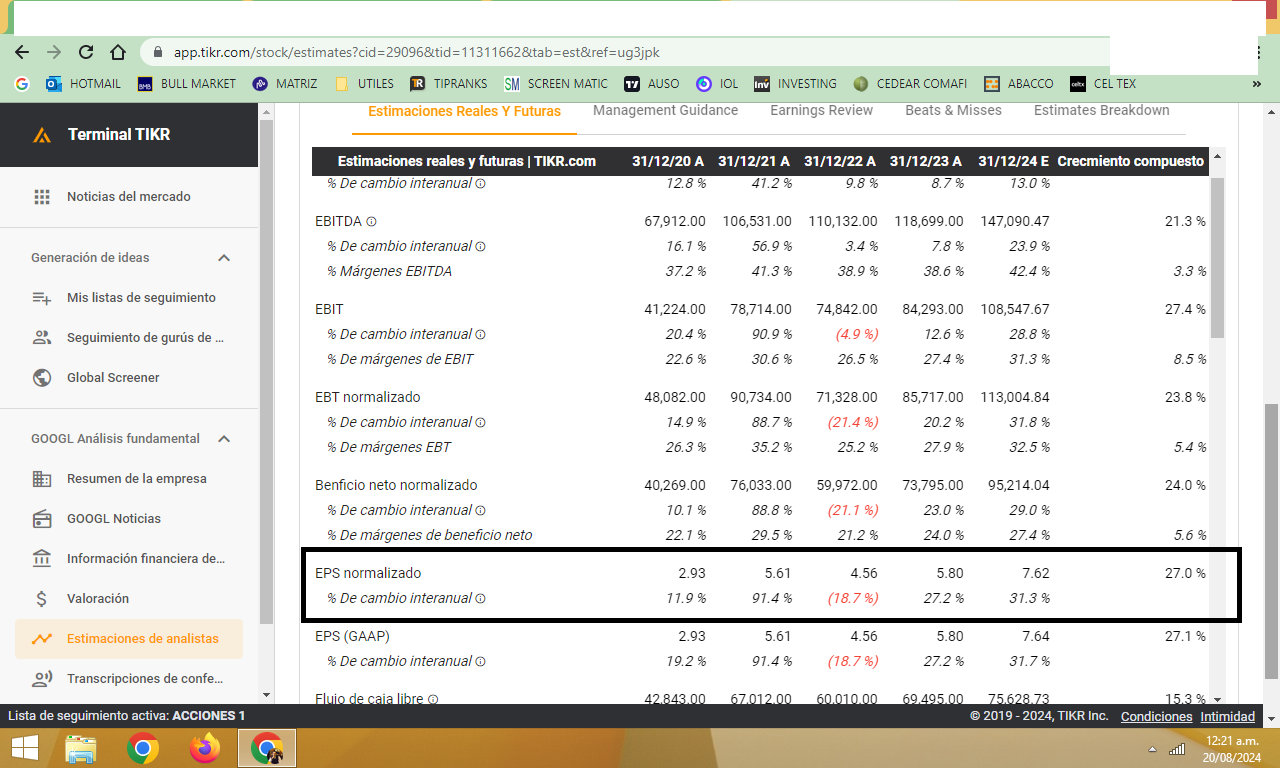Open the ABACCO bookmark
Screen dimensions: 1280x768
pos(1018,84)
